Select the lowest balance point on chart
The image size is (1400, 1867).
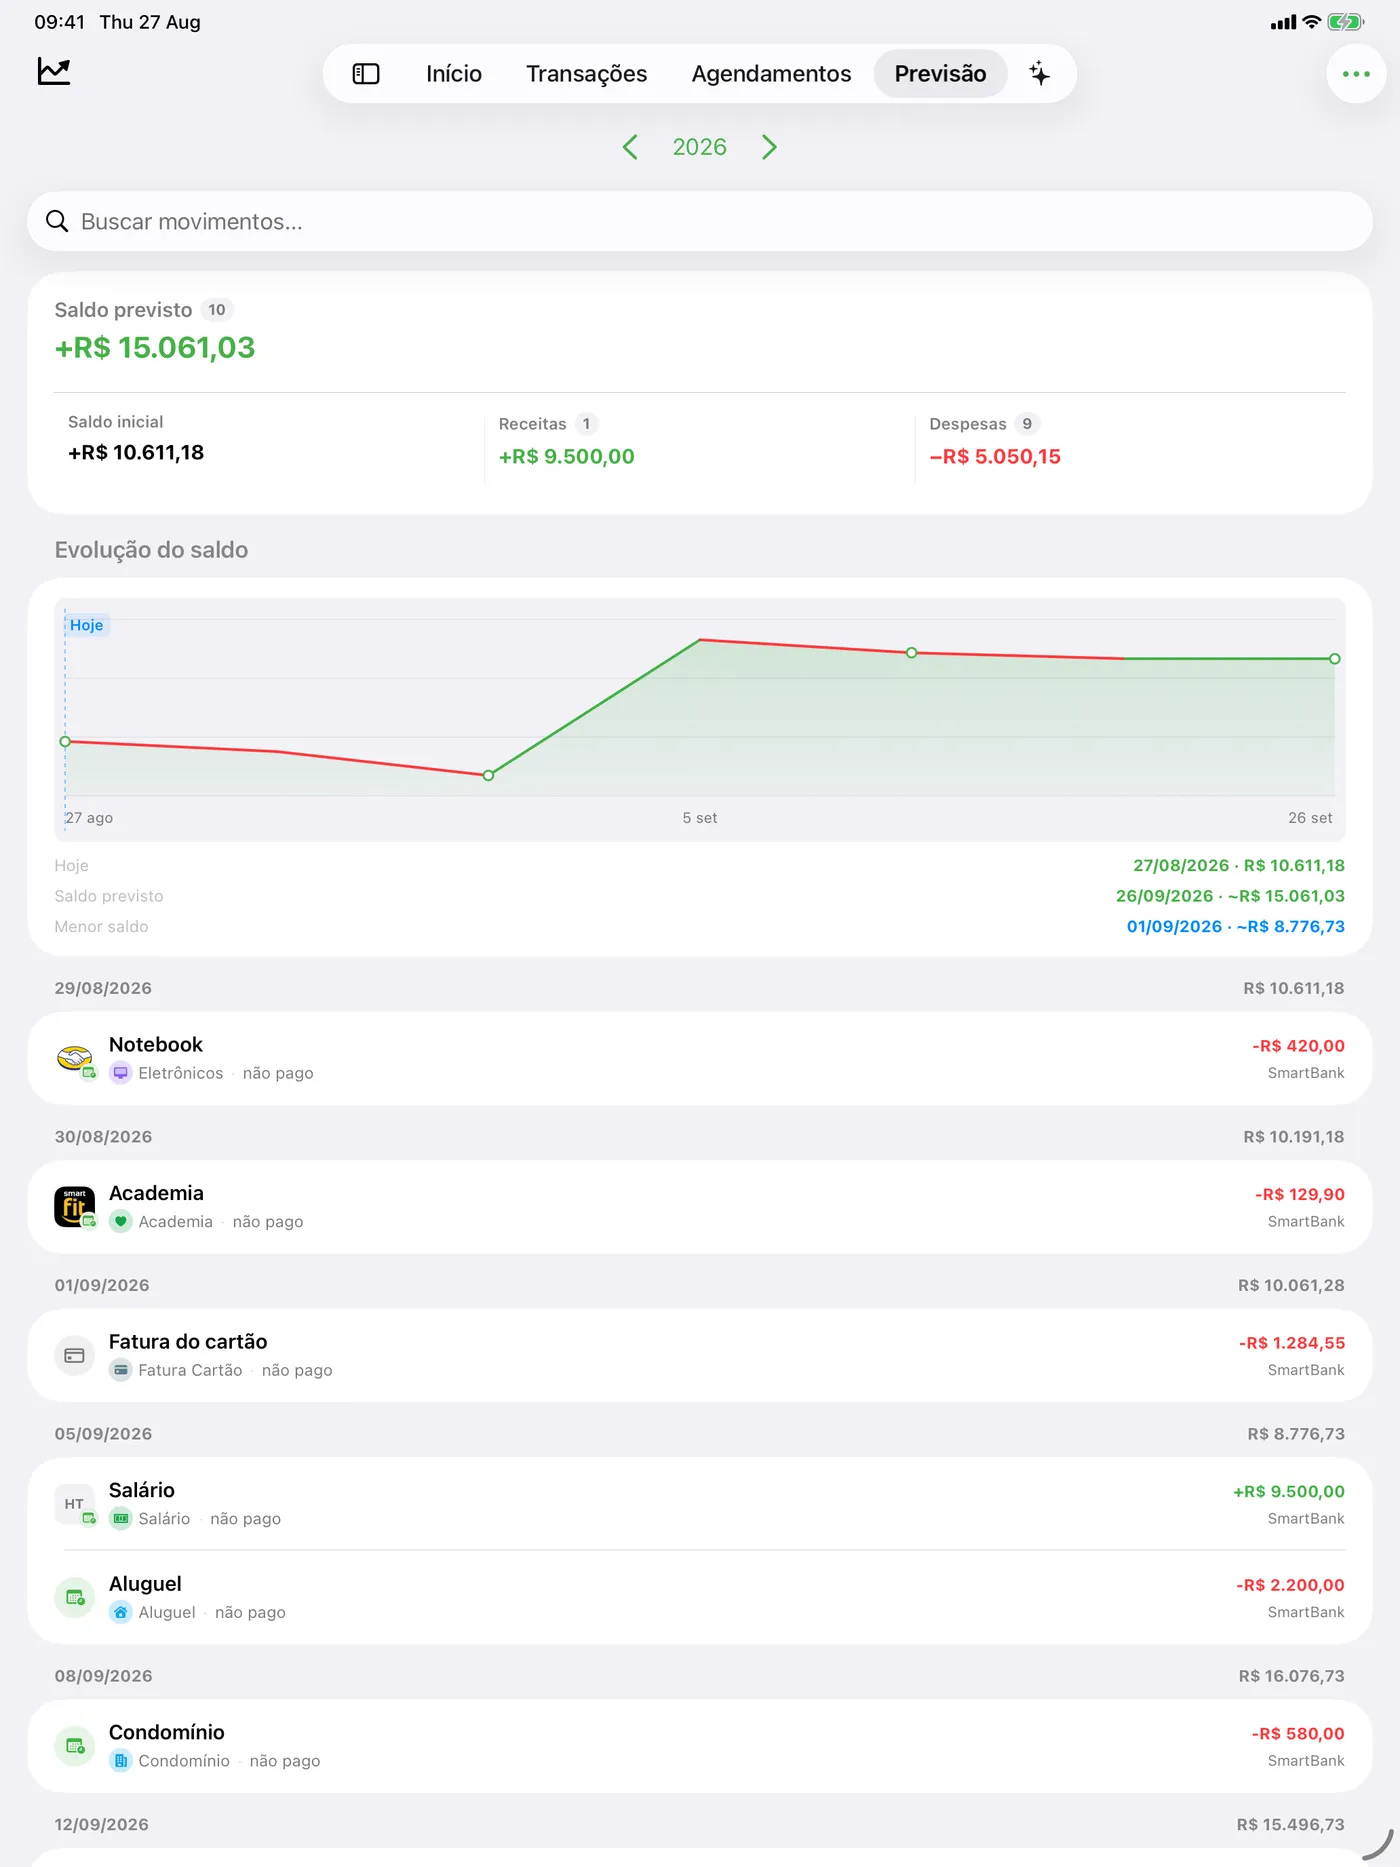tap(488, 775)
